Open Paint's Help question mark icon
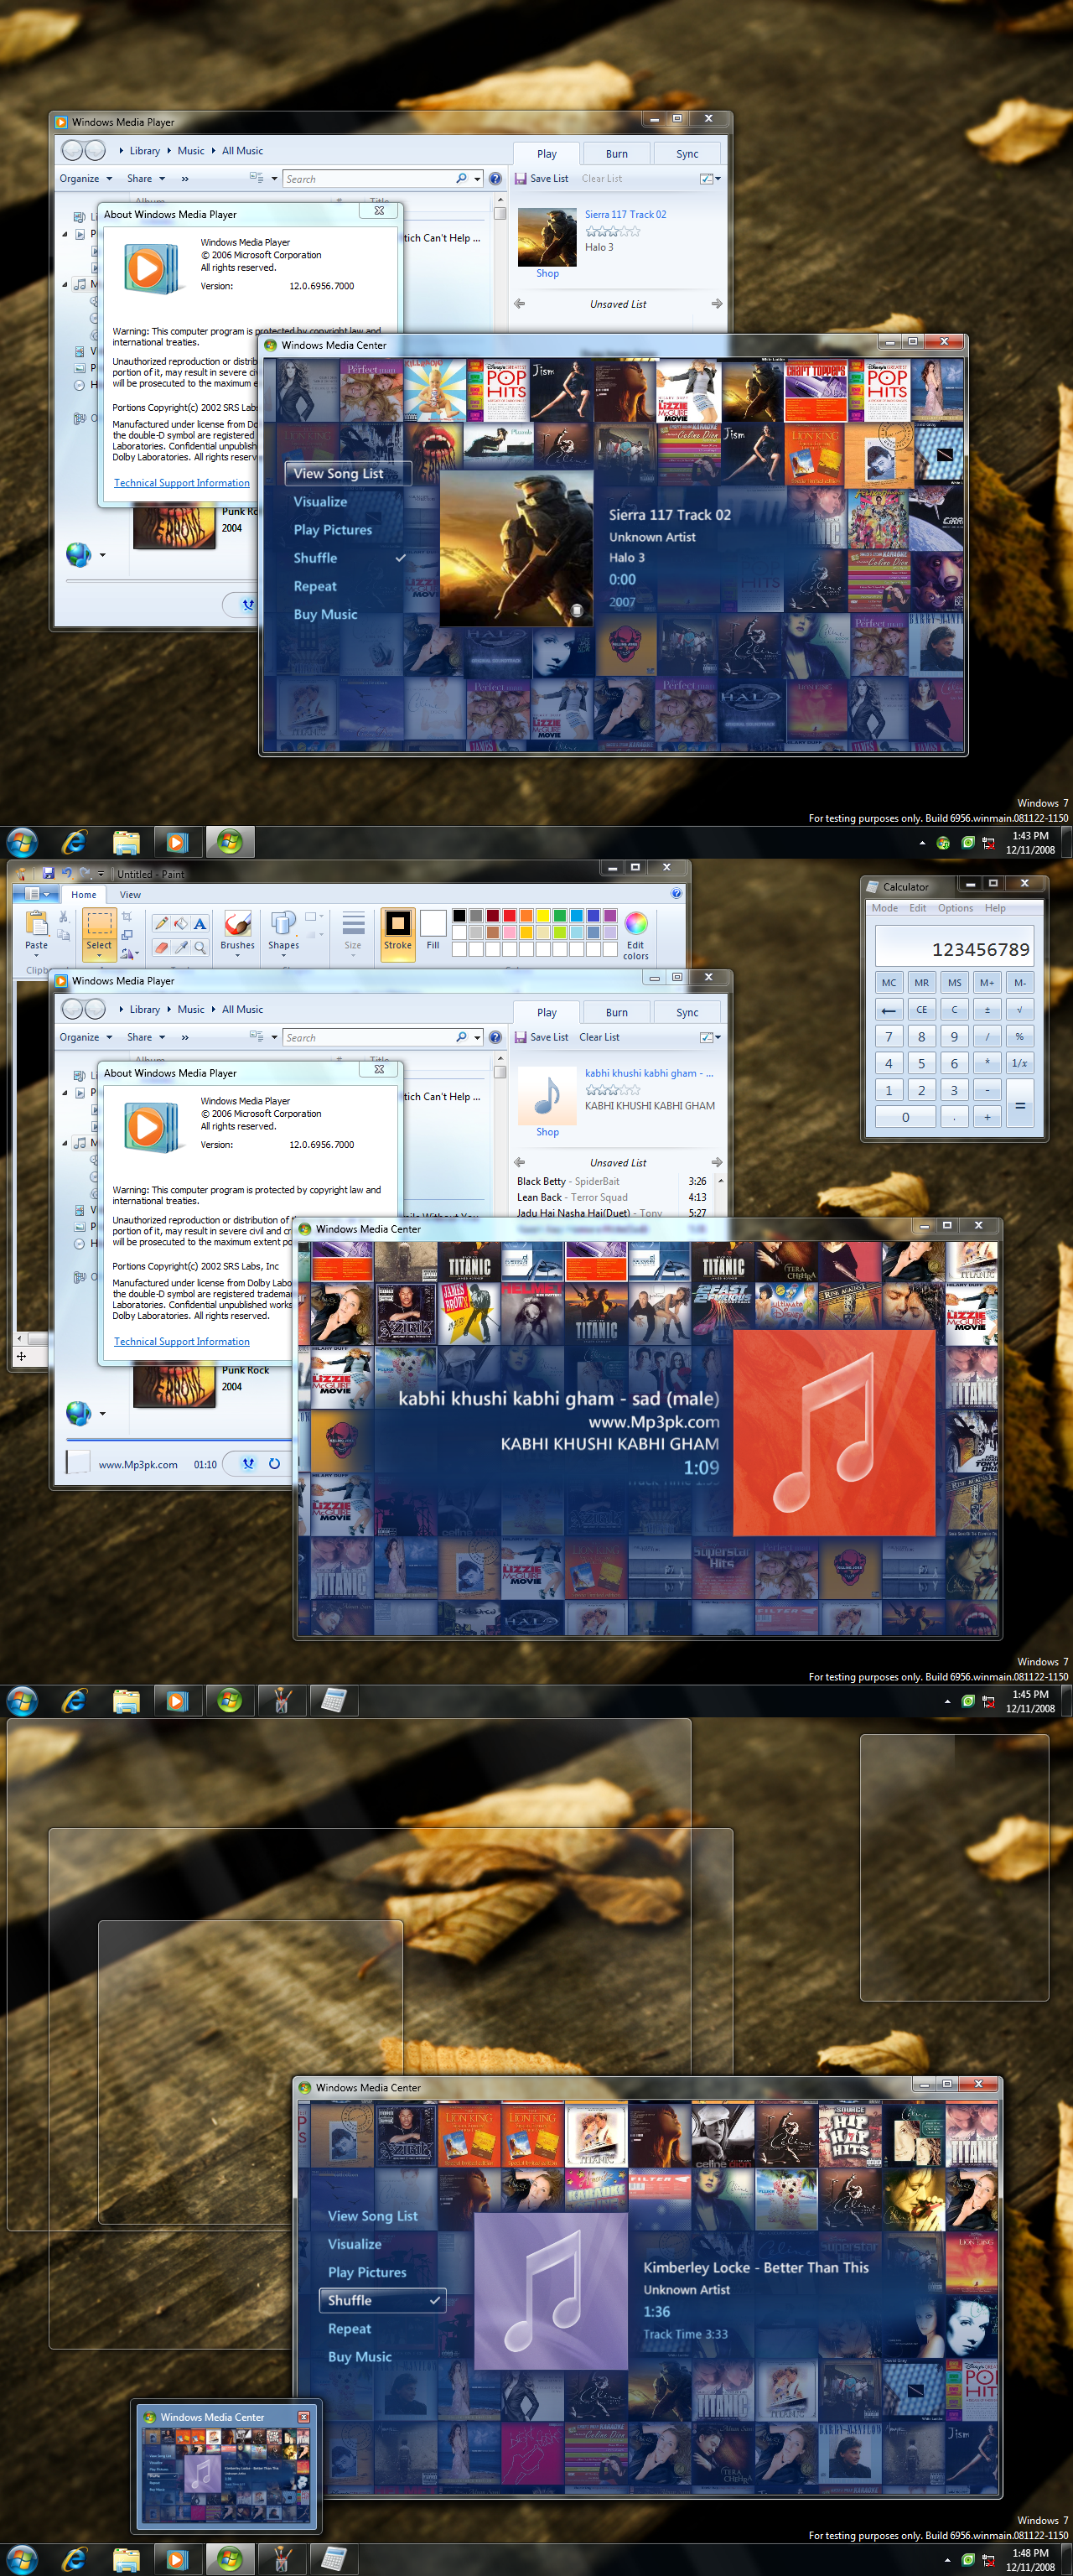This screenshot has width=1073, height=2576. coord(676,894)
